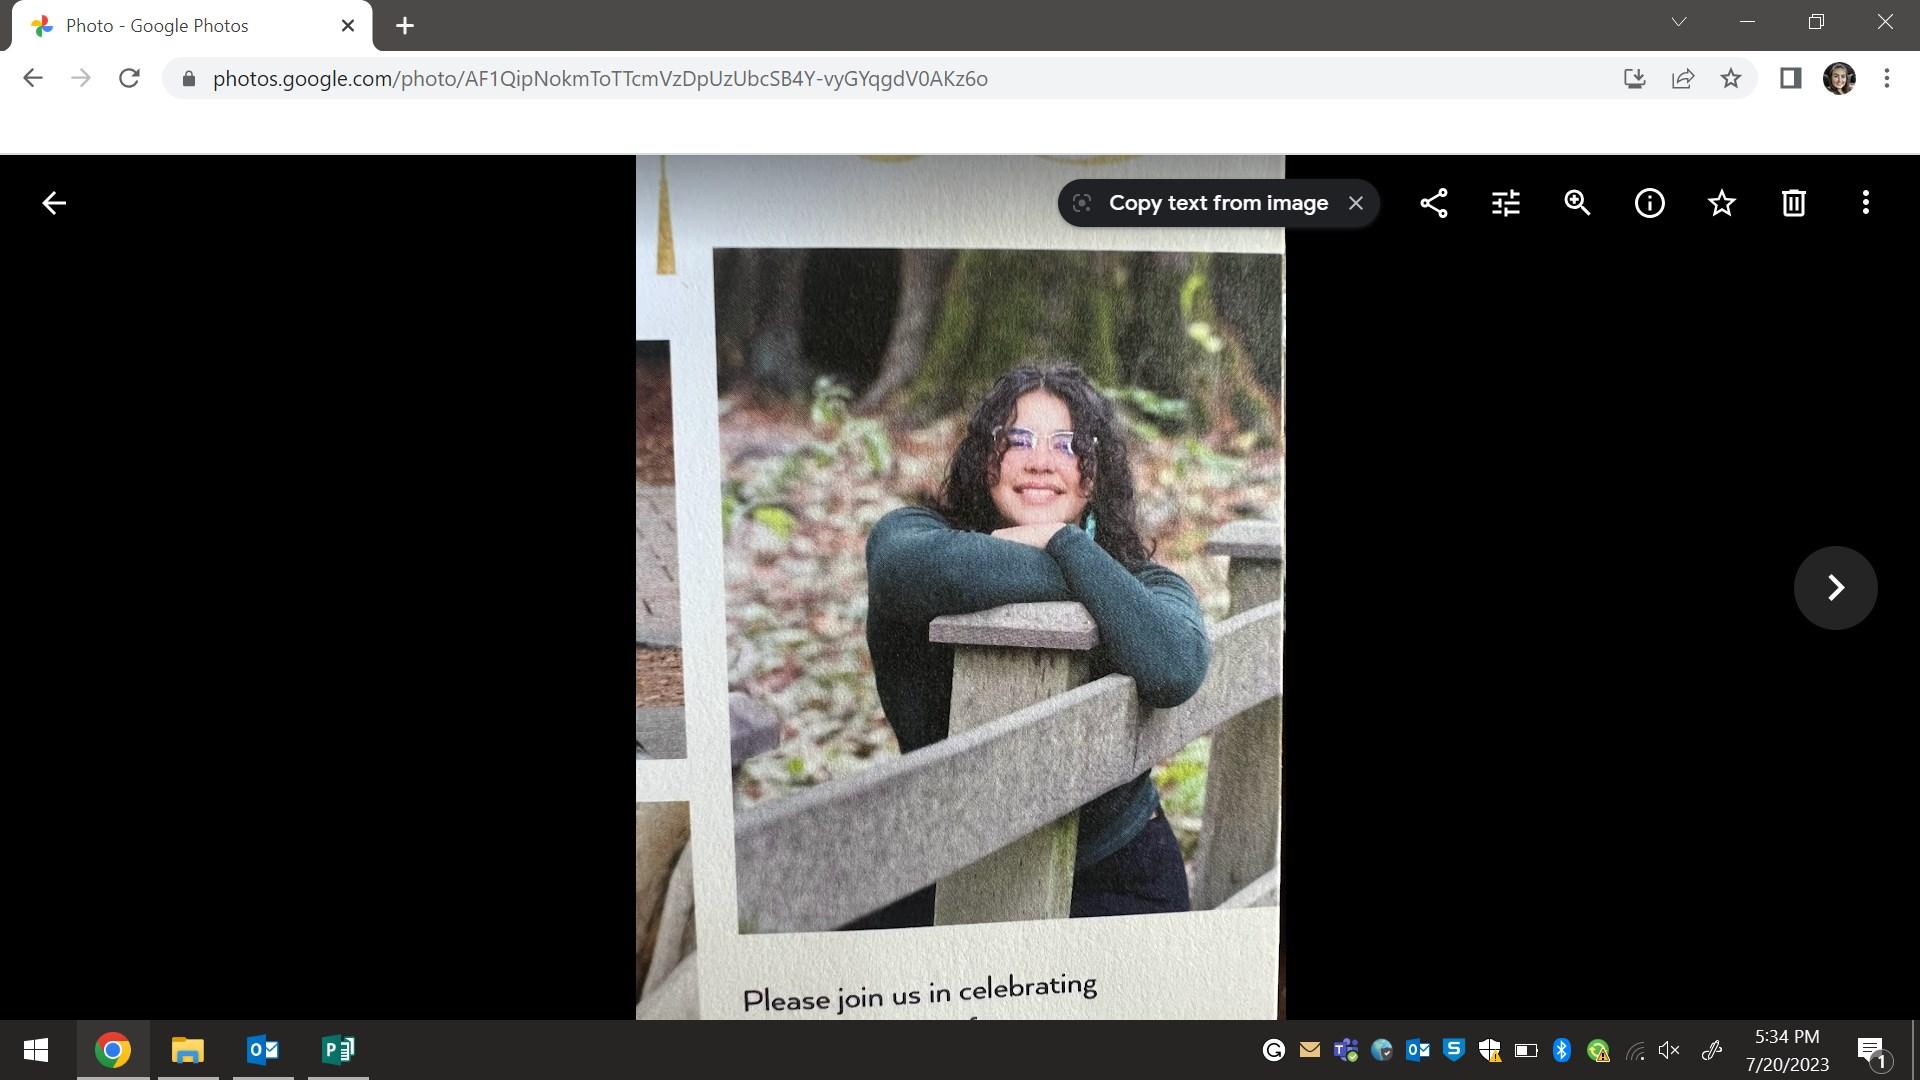Screen dimensions: 1920x1080
Task: Open the share photo icon
Action: [x=1433, y=203]
